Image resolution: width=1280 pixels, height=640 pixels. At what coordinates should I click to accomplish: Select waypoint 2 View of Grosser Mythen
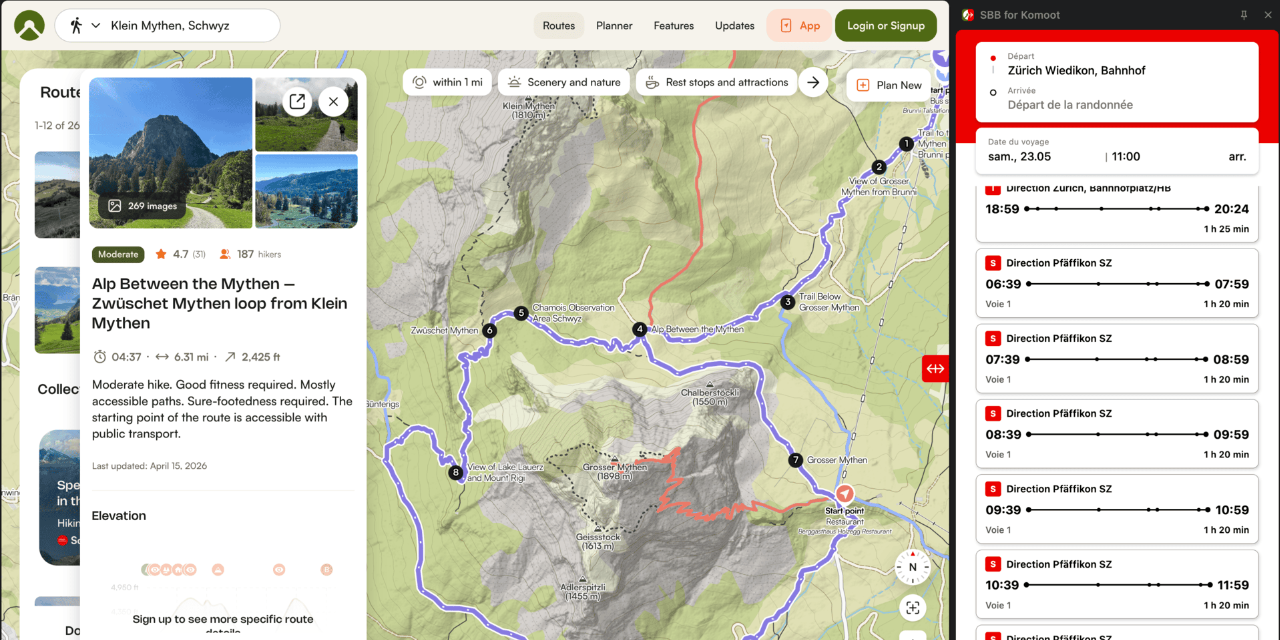(878, 167)
